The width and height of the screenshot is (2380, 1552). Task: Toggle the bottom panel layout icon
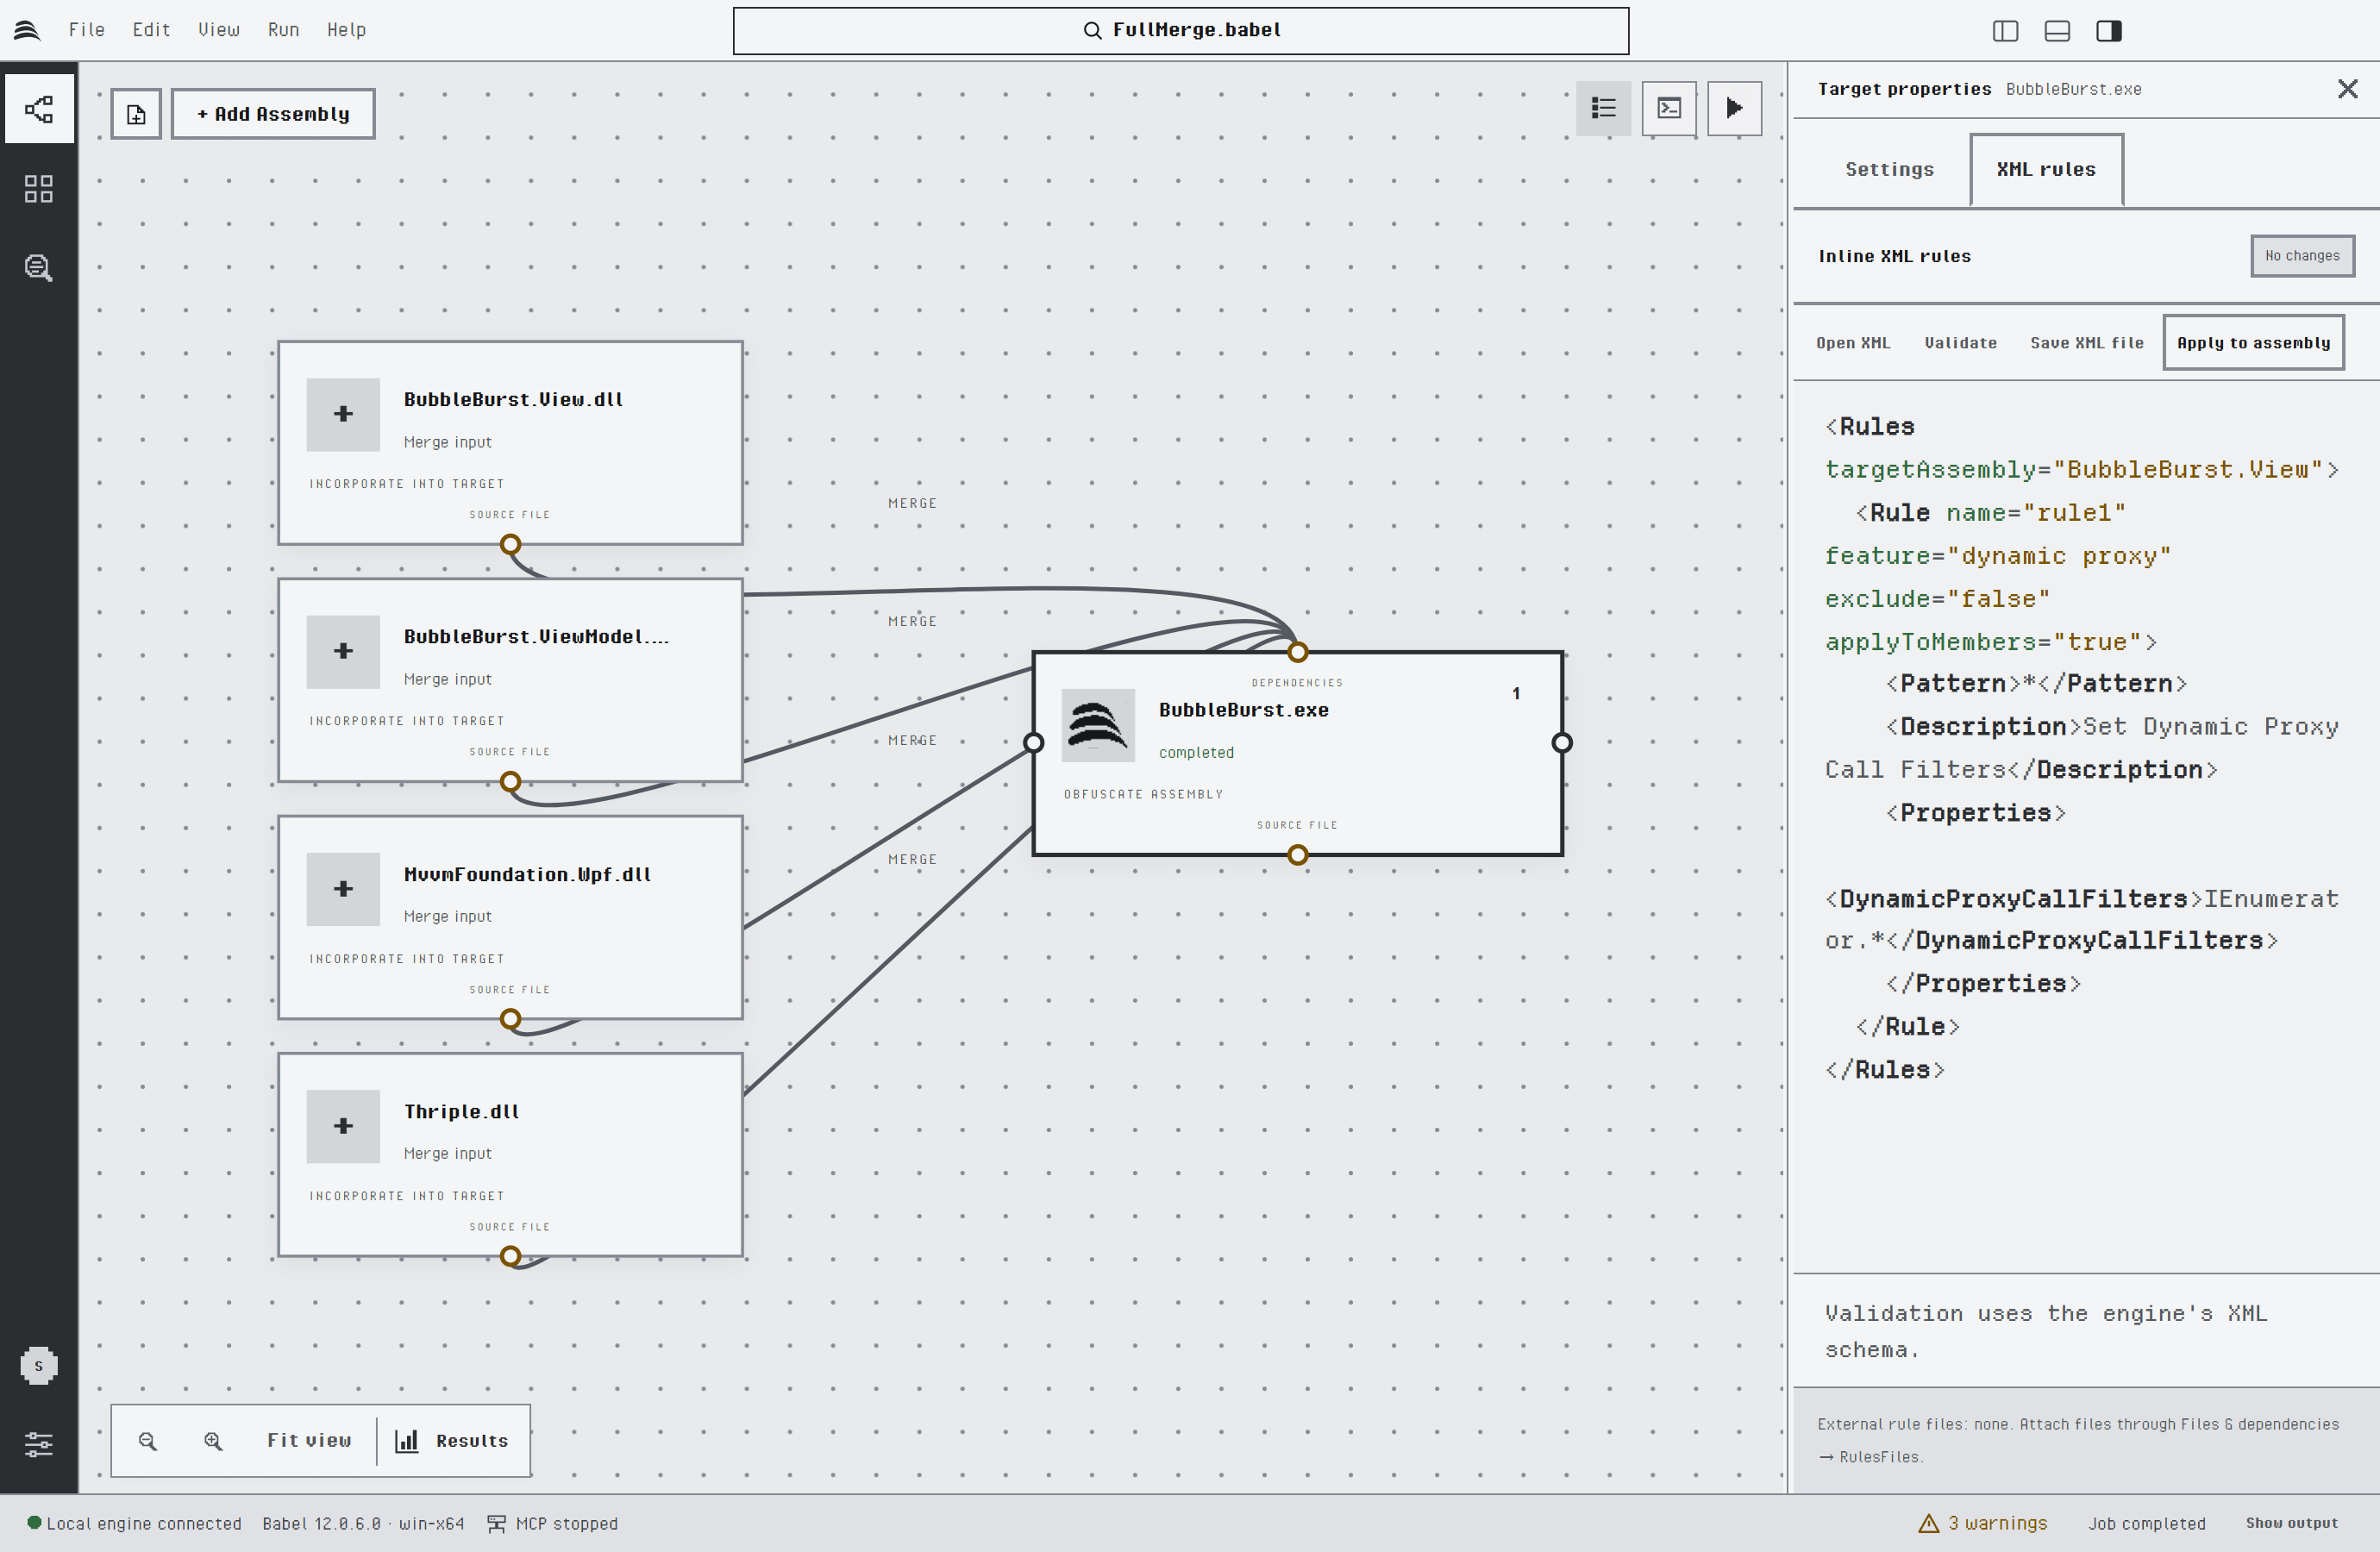pos(2057,31)
